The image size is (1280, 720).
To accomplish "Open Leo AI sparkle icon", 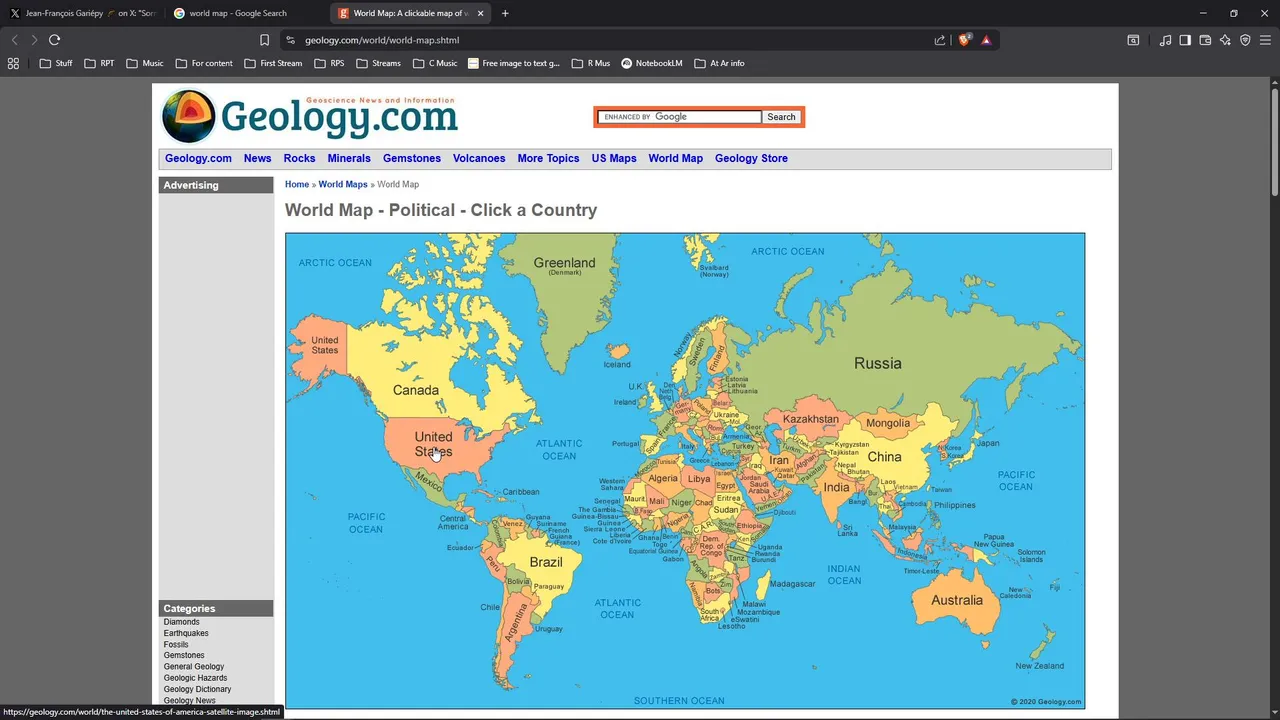I will click(1225, 40).
